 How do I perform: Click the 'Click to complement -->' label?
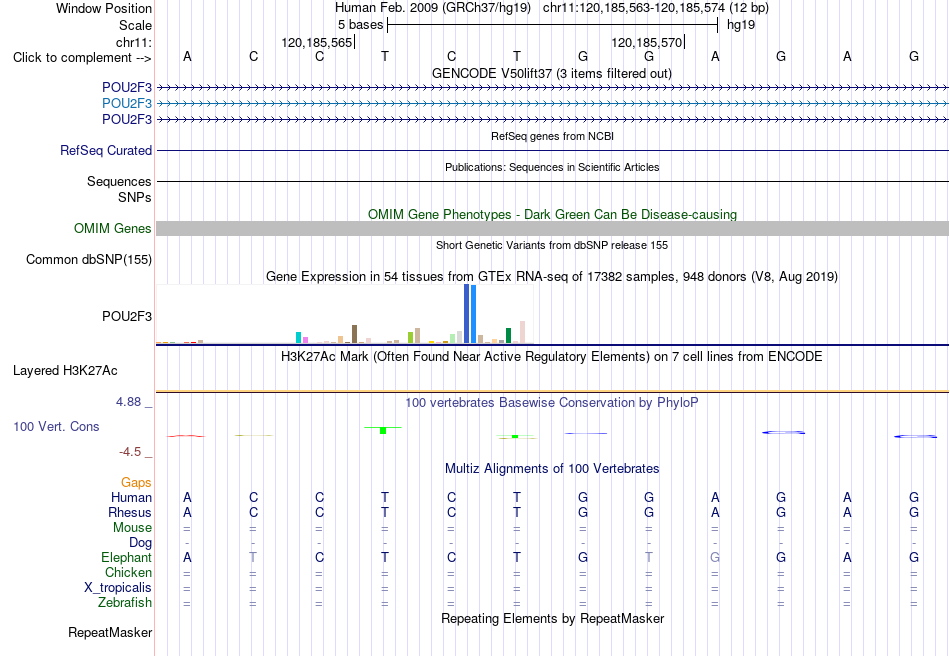[82, 58]
